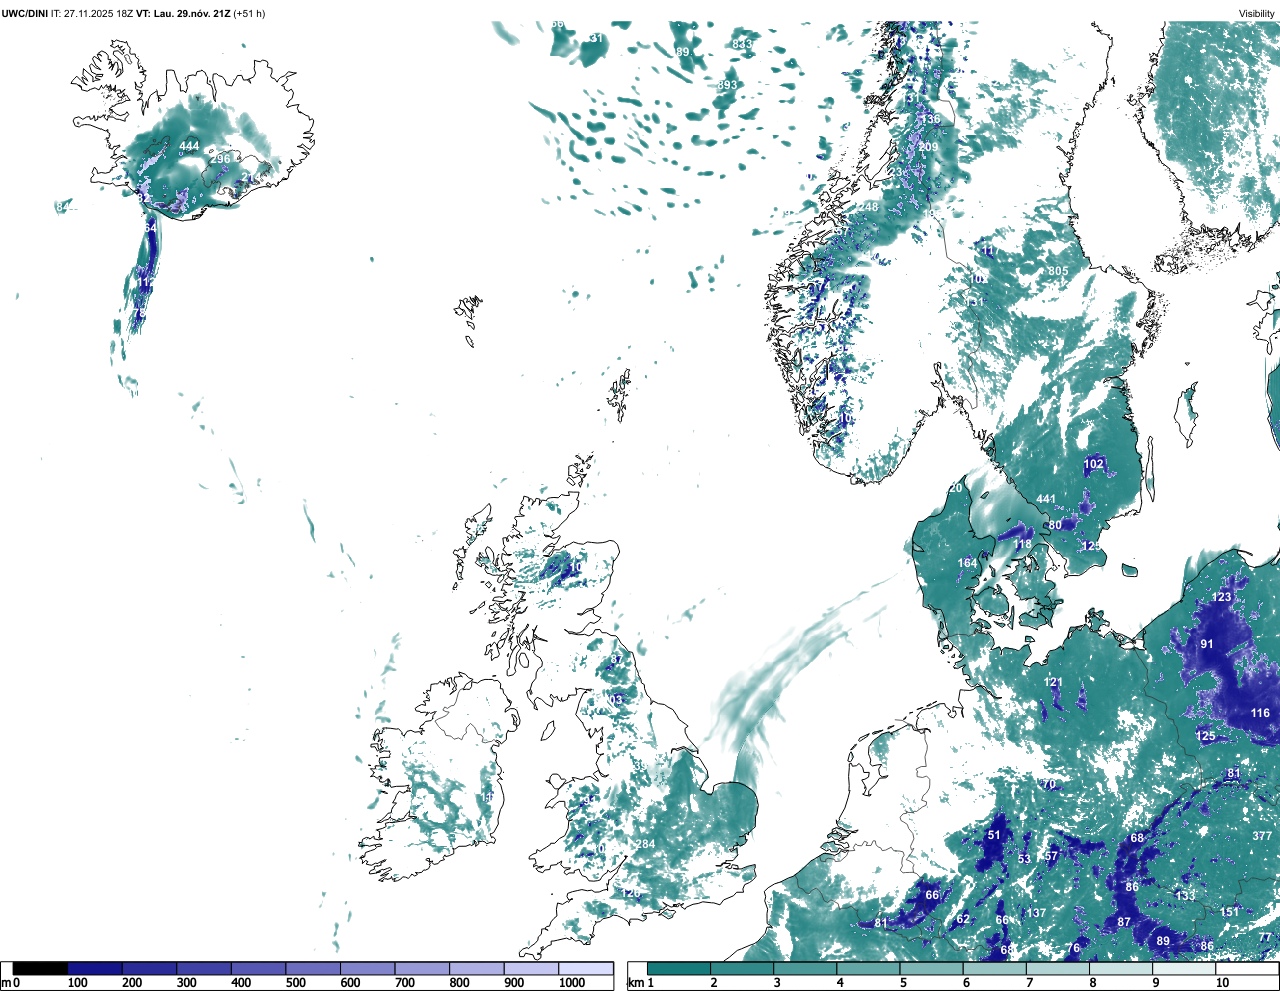Click the '209' value over northern Norway
The width and height of the screenshot is (1280, 991).
pos(929,147)
